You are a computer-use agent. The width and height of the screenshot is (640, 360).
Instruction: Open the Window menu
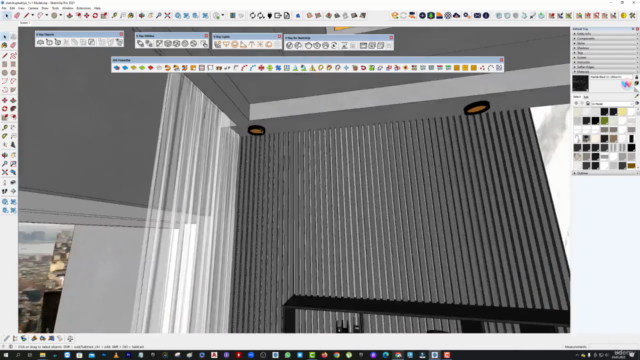[68, 8]
